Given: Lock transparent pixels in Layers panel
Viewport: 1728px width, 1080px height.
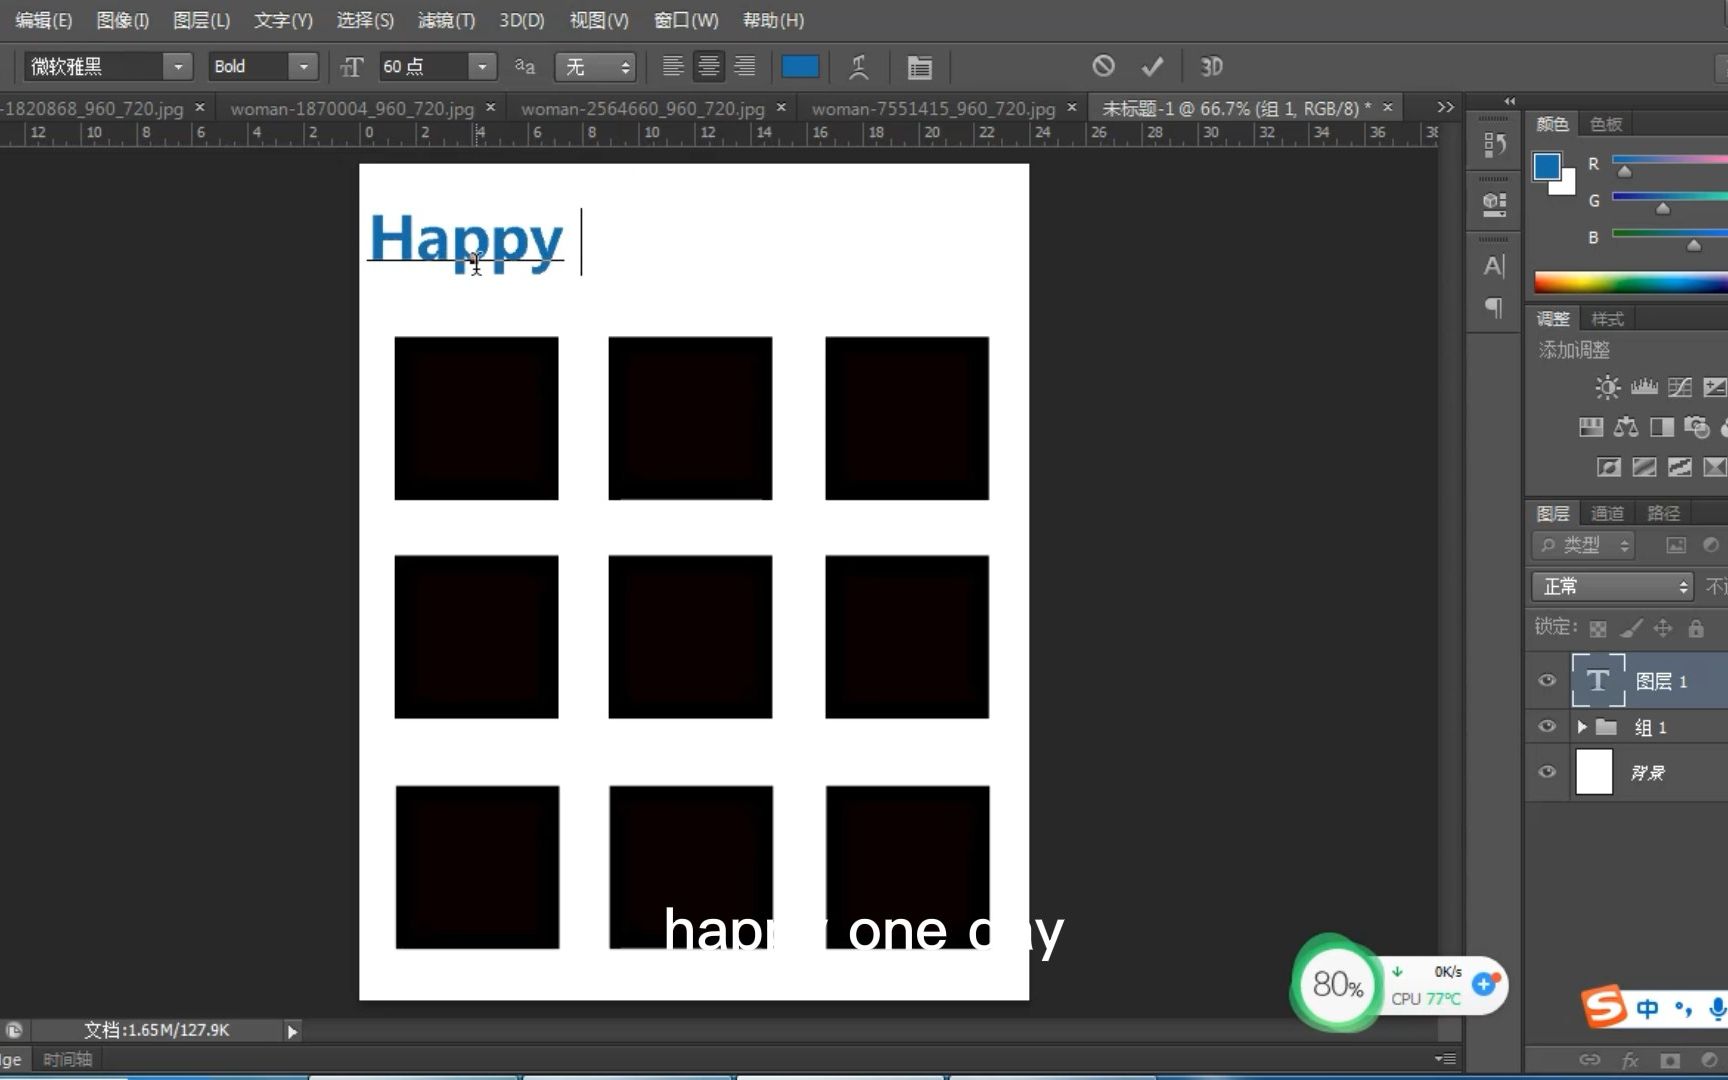Looking at the screenshot, I should (1598, 629).
